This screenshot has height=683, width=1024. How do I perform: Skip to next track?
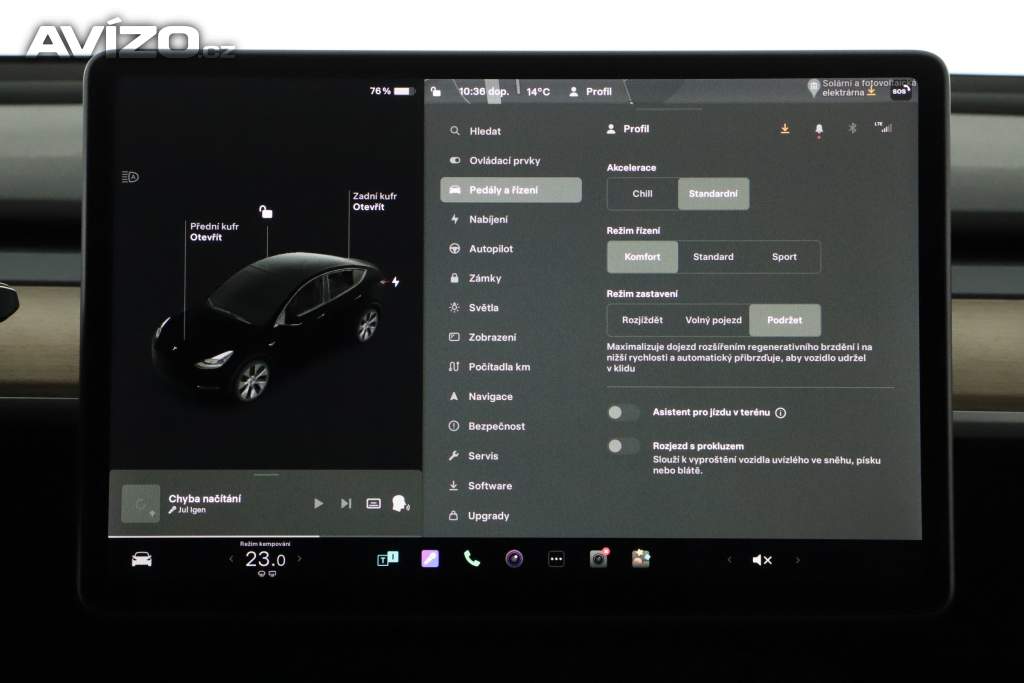click(346, 503)
